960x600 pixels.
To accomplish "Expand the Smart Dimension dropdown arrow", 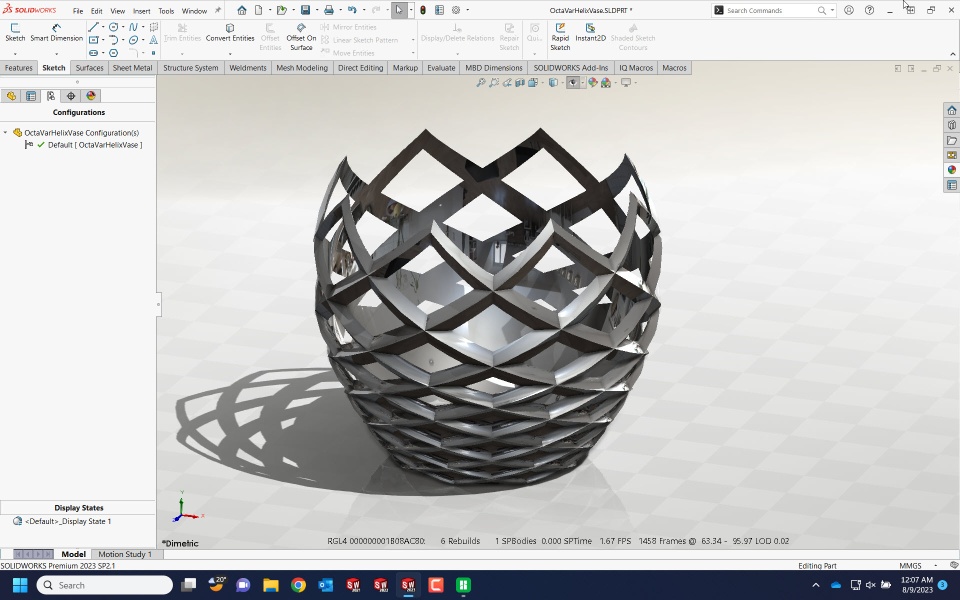I will click(56, 54).
